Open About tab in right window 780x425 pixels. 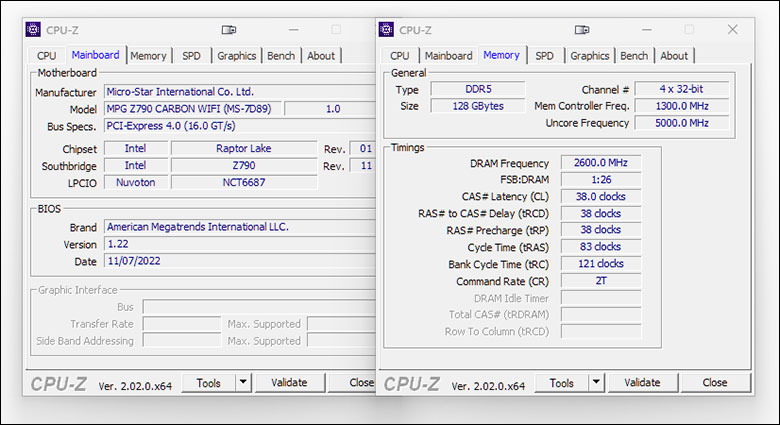click(x=675, y=56)
